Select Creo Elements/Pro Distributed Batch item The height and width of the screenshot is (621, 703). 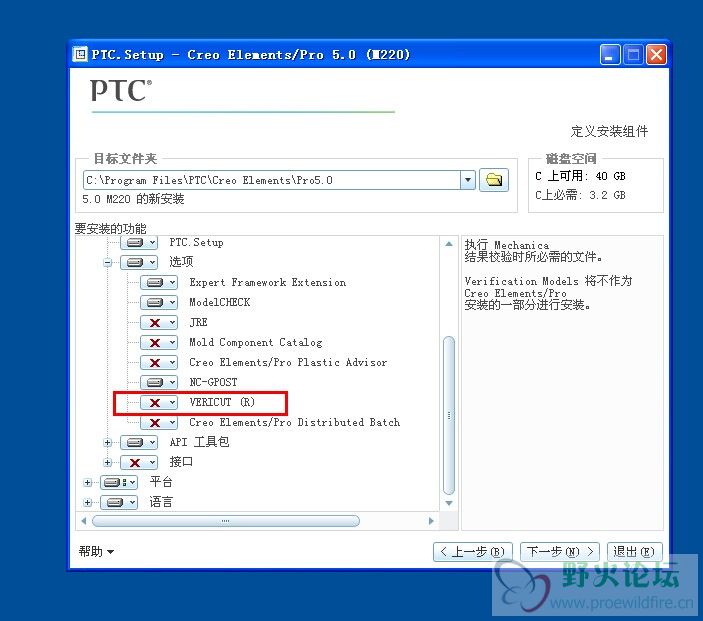coord(294,422)
